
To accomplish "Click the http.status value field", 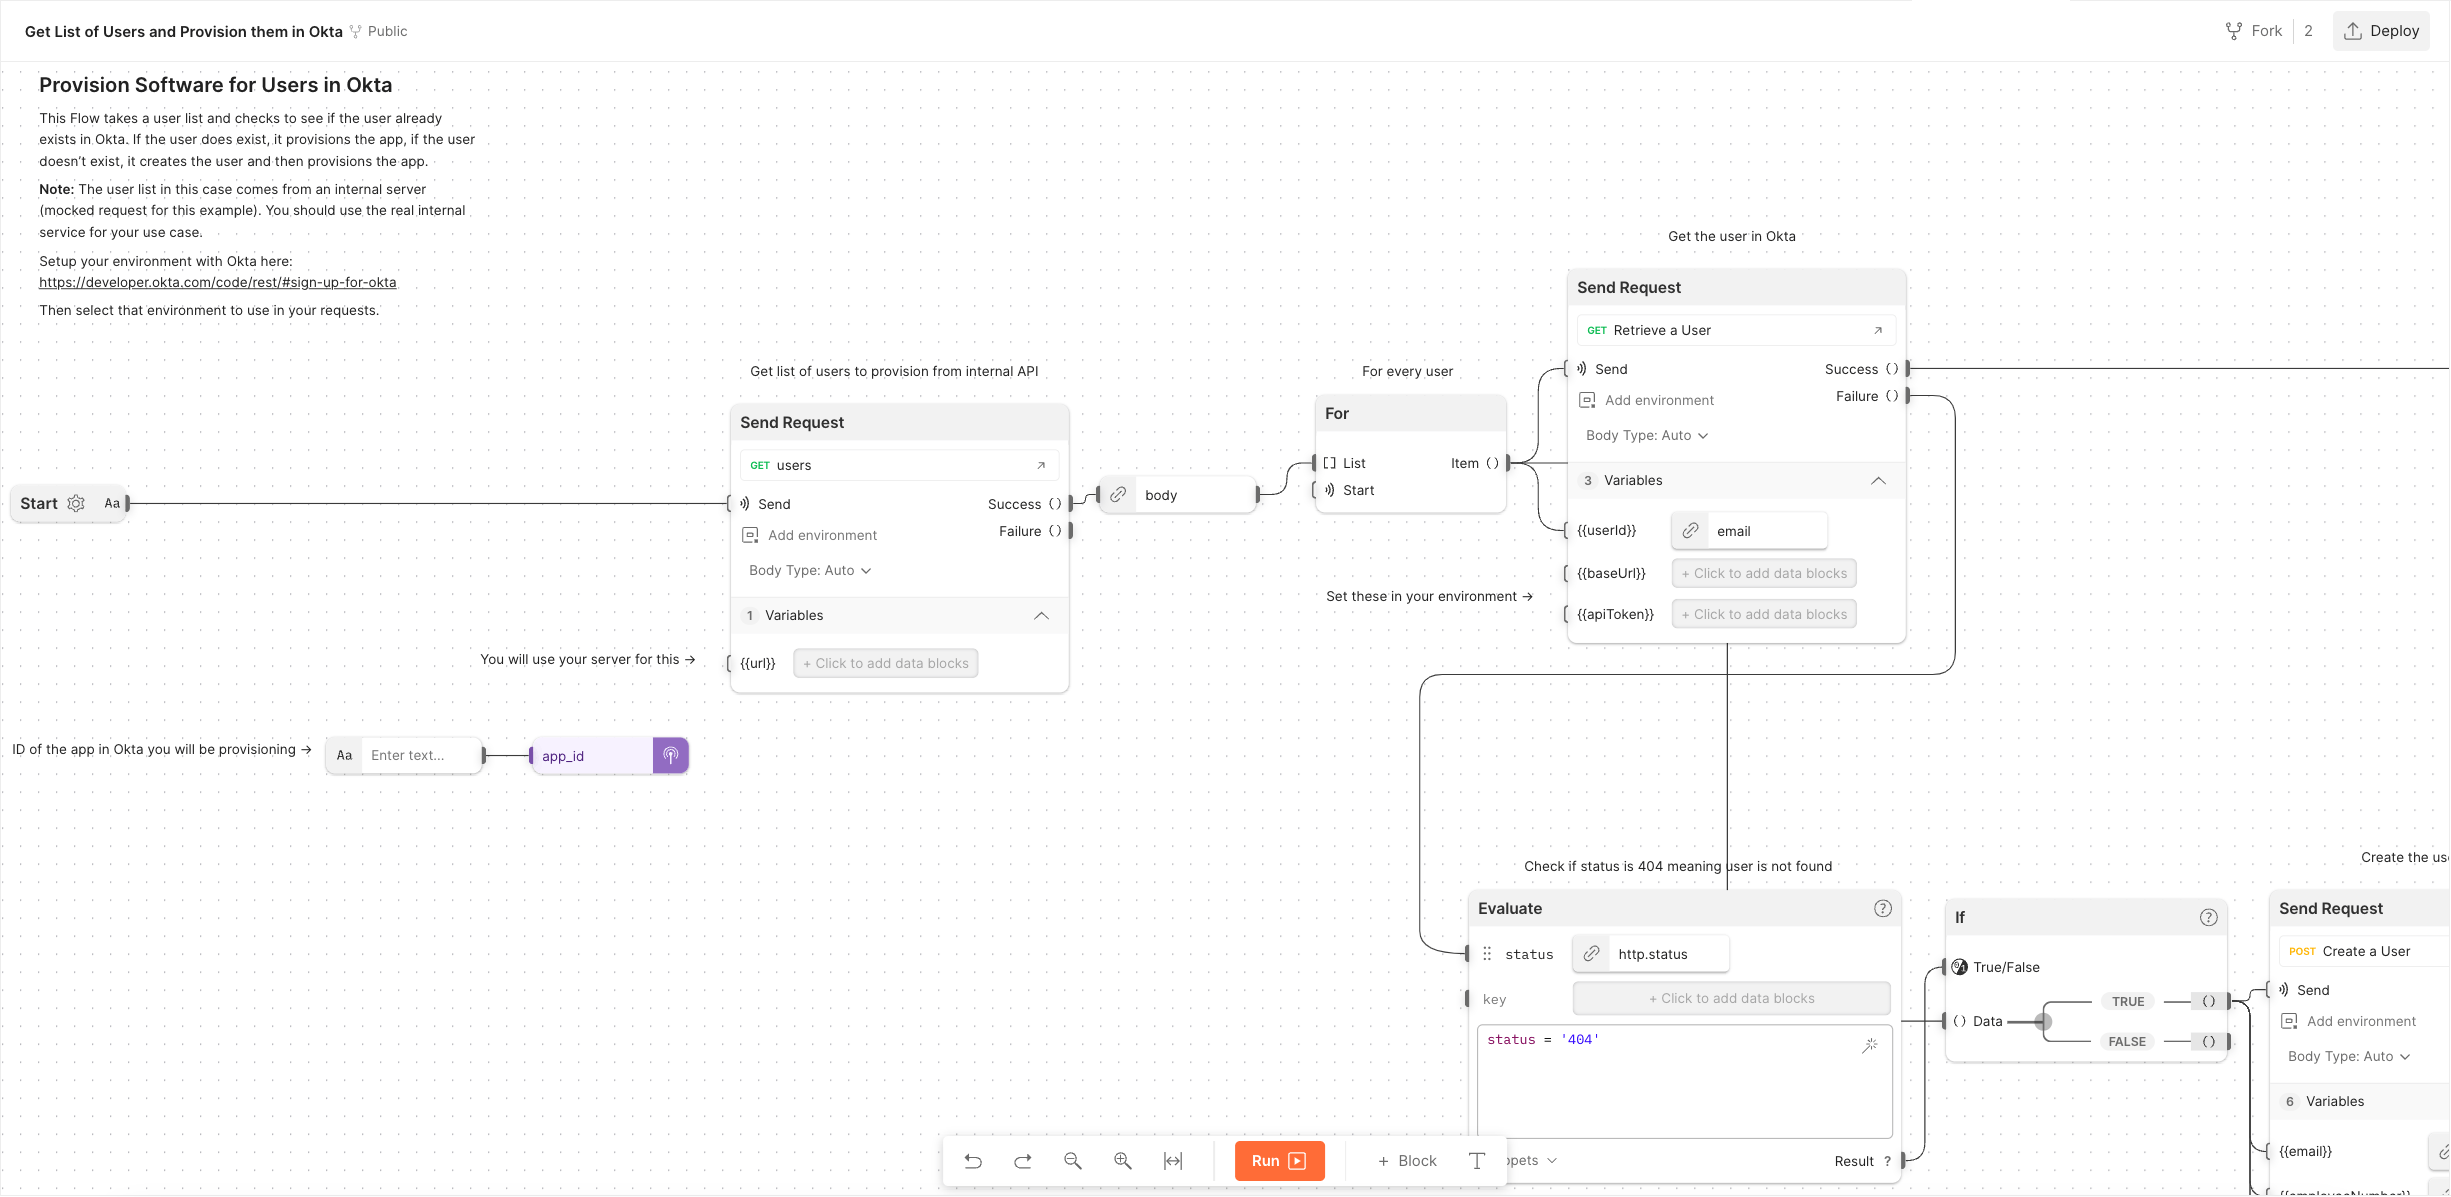I will [1668, 954].
